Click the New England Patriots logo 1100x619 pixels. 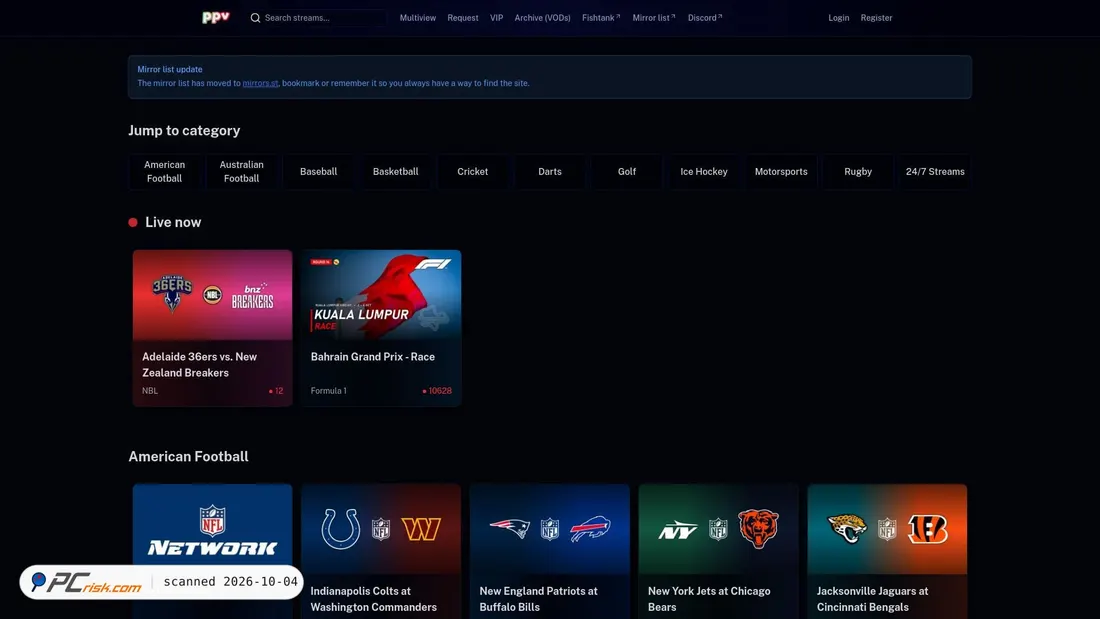(x=509, y=528)
